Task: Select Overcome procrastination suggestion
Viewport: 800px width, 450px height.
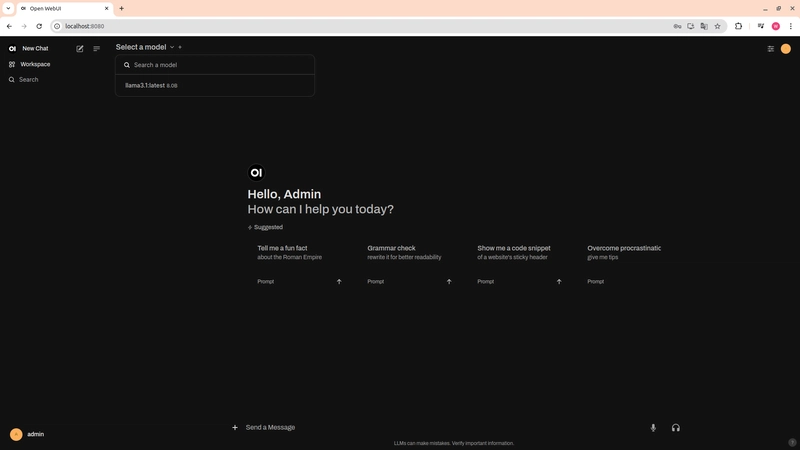Action: 624,264
